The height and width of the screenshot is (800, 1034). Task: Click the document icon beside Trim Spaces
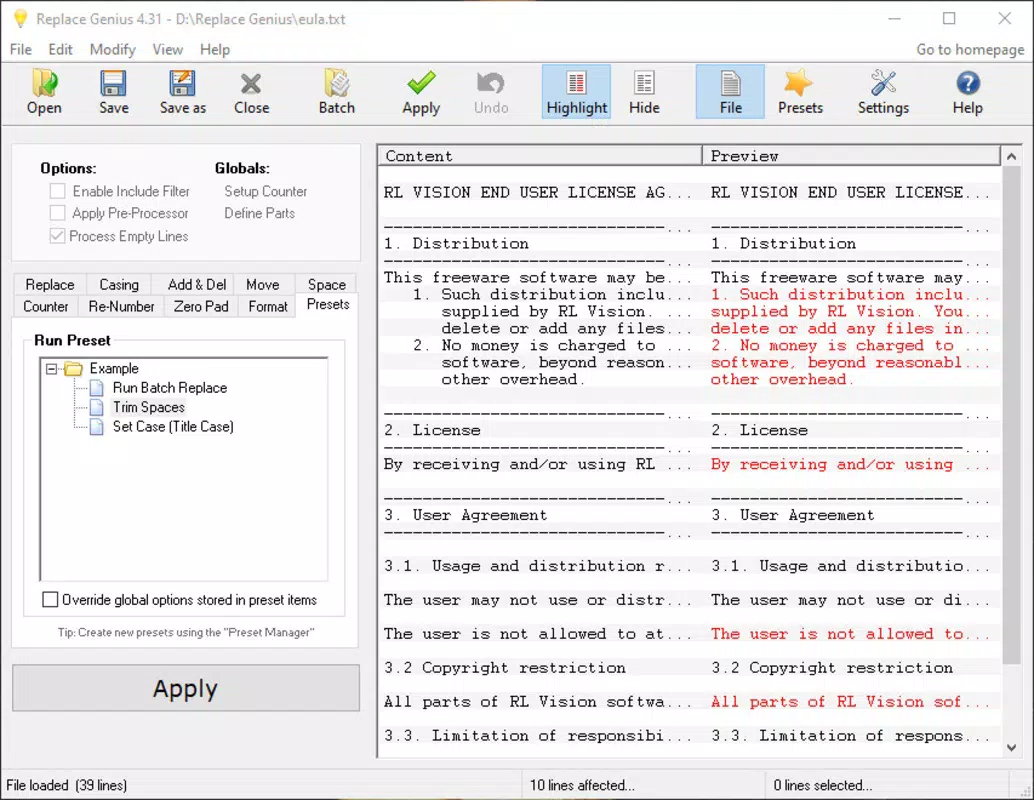tap(96, 407)
